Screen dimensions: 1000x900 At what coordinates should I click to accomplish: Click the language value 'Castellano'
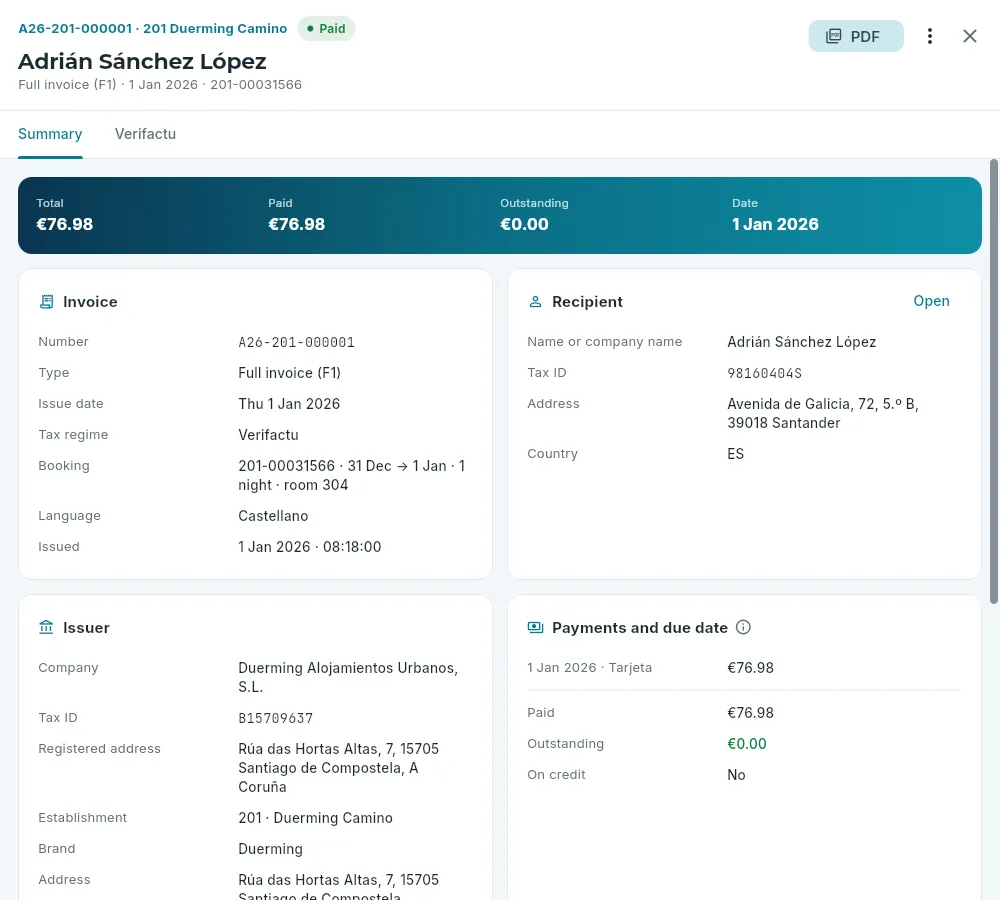click(x=273, y=516)
